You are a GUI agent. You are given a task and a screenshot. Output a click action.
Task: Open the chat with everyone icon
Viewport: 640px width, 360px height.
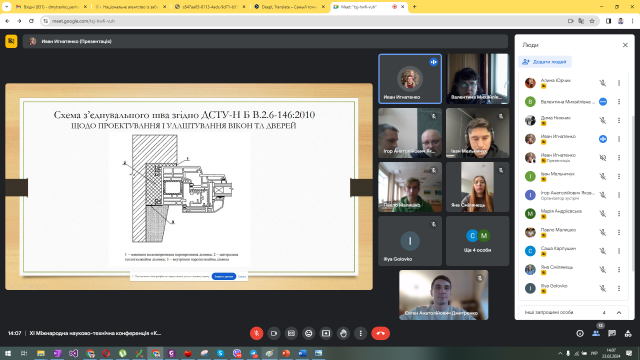click(x=611, y=333)
